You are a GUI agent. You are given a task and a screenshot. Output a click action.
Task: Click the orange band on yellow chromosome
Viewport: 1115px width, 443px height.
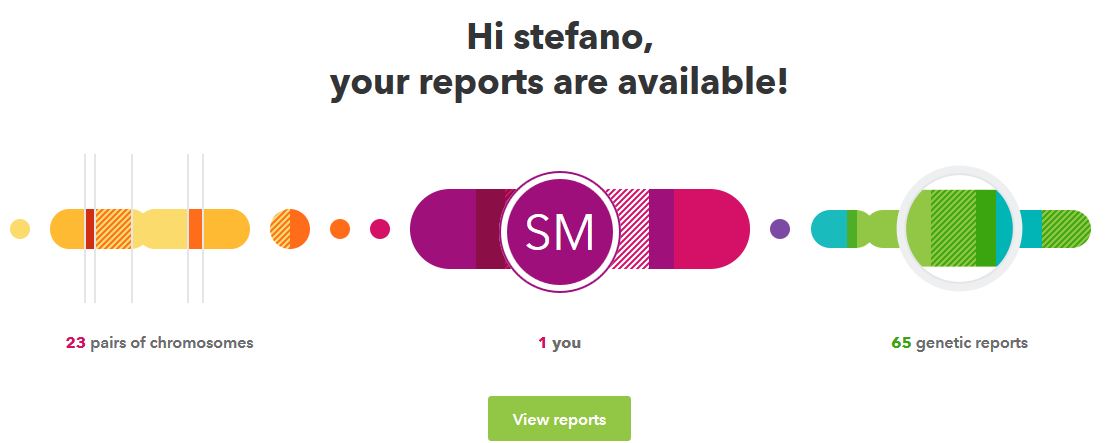tap(195, 229)
